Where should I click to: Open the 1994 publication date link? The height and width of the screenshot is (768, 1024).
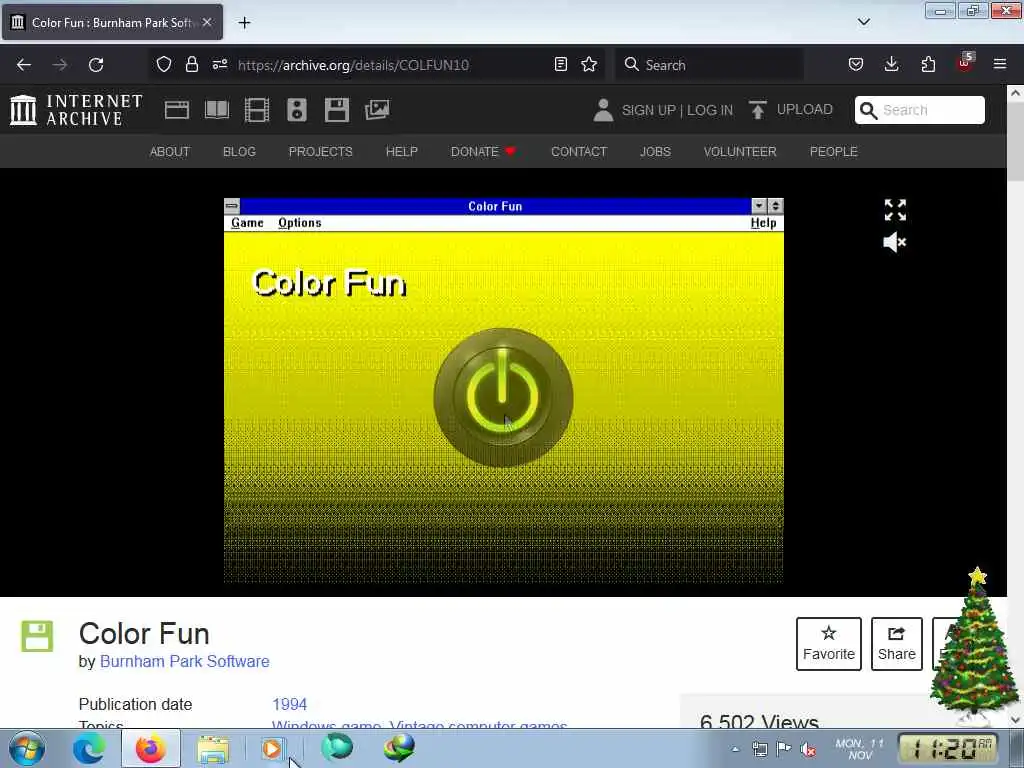[x=289, y=704]
